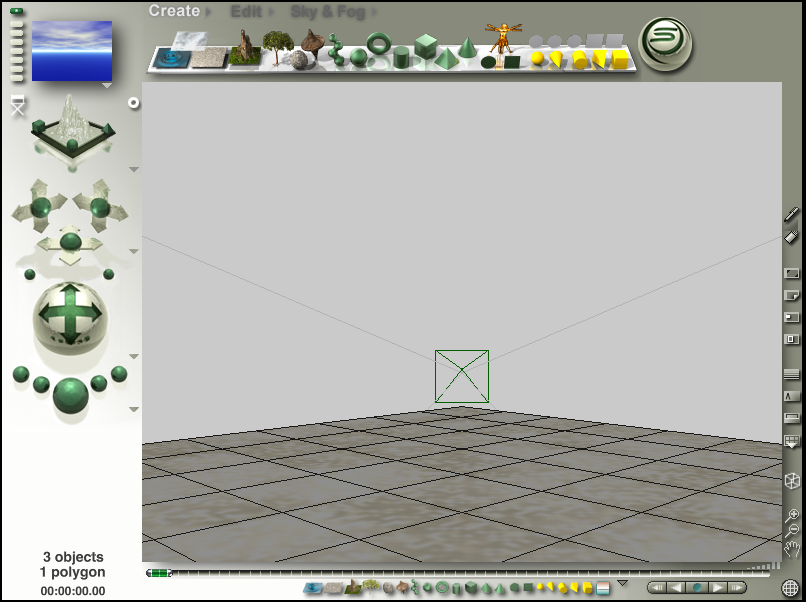Create a yellow cylinder parallel light
This screenshot has height=602, width=806.
[579, 60]
